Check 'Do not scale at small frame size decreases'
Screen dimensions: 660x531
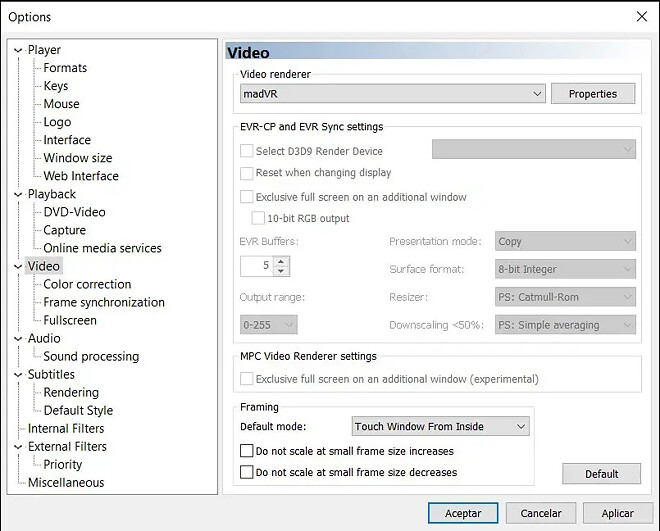(x=247, y=472)
